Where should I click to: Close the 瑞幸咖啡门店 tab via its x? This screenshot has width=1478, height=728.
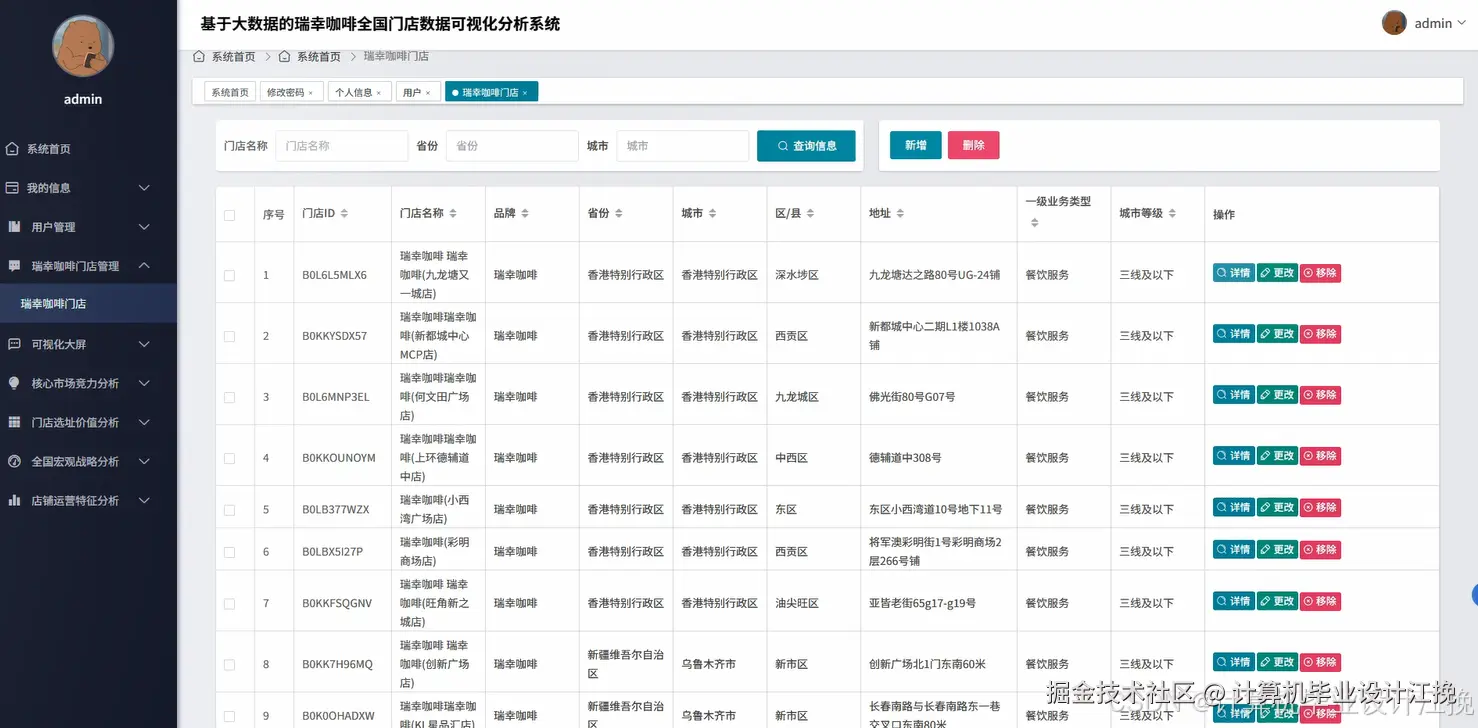pos(525,93)
